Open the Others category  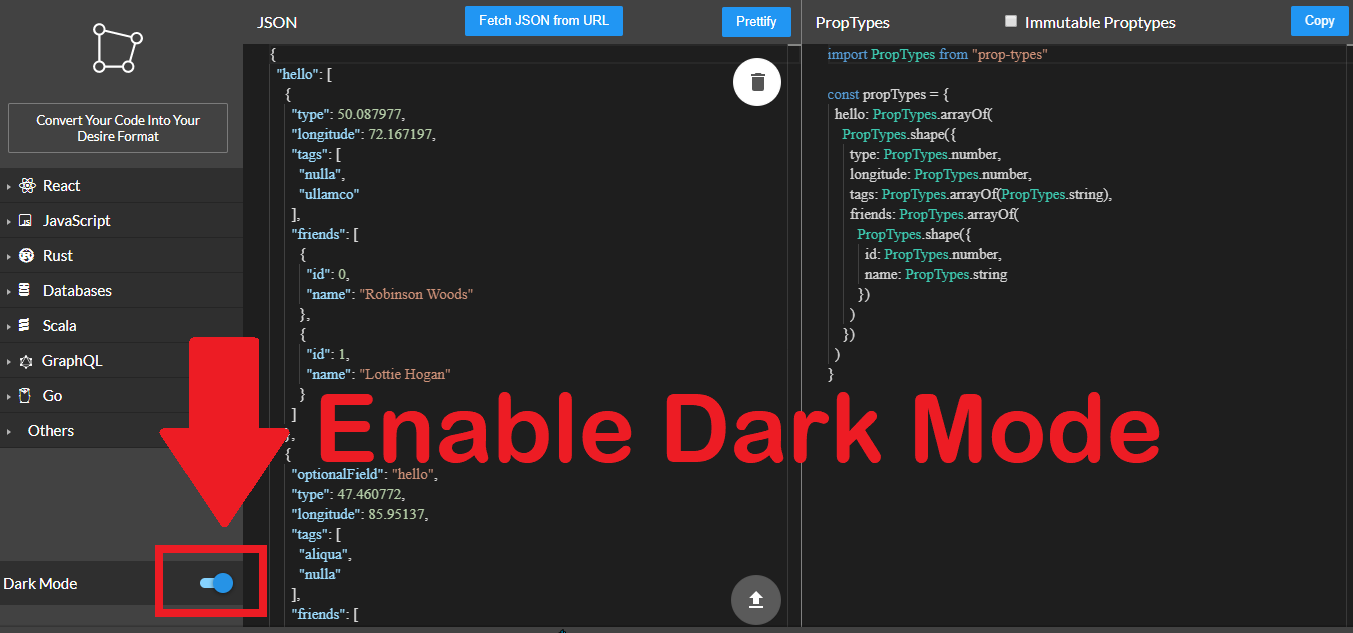(51, 431)
